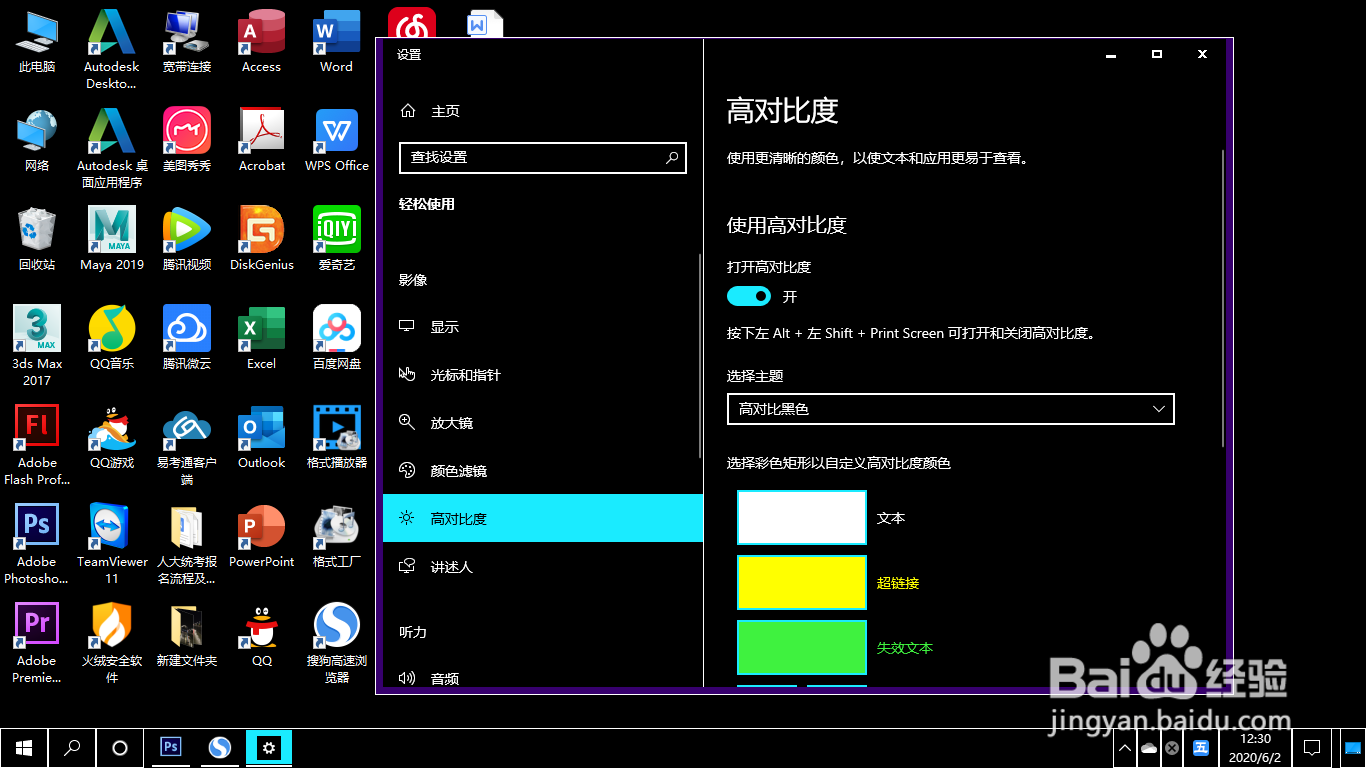
Task: Open Outlook desktop icon
Action: pyautogui.click(x=262, y=437)
